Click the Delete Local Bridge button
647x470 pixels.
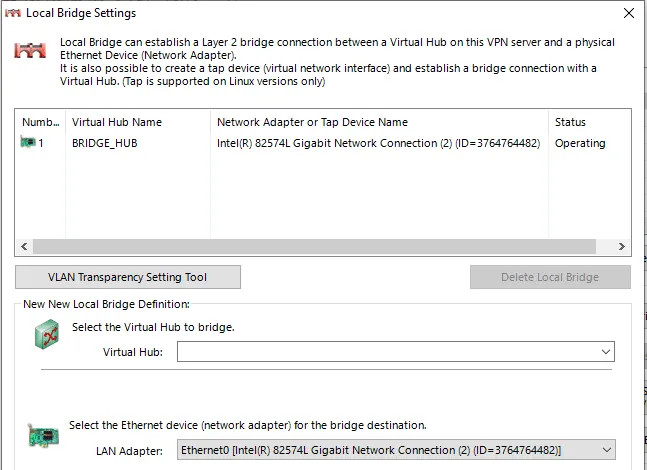coord(550,277)
